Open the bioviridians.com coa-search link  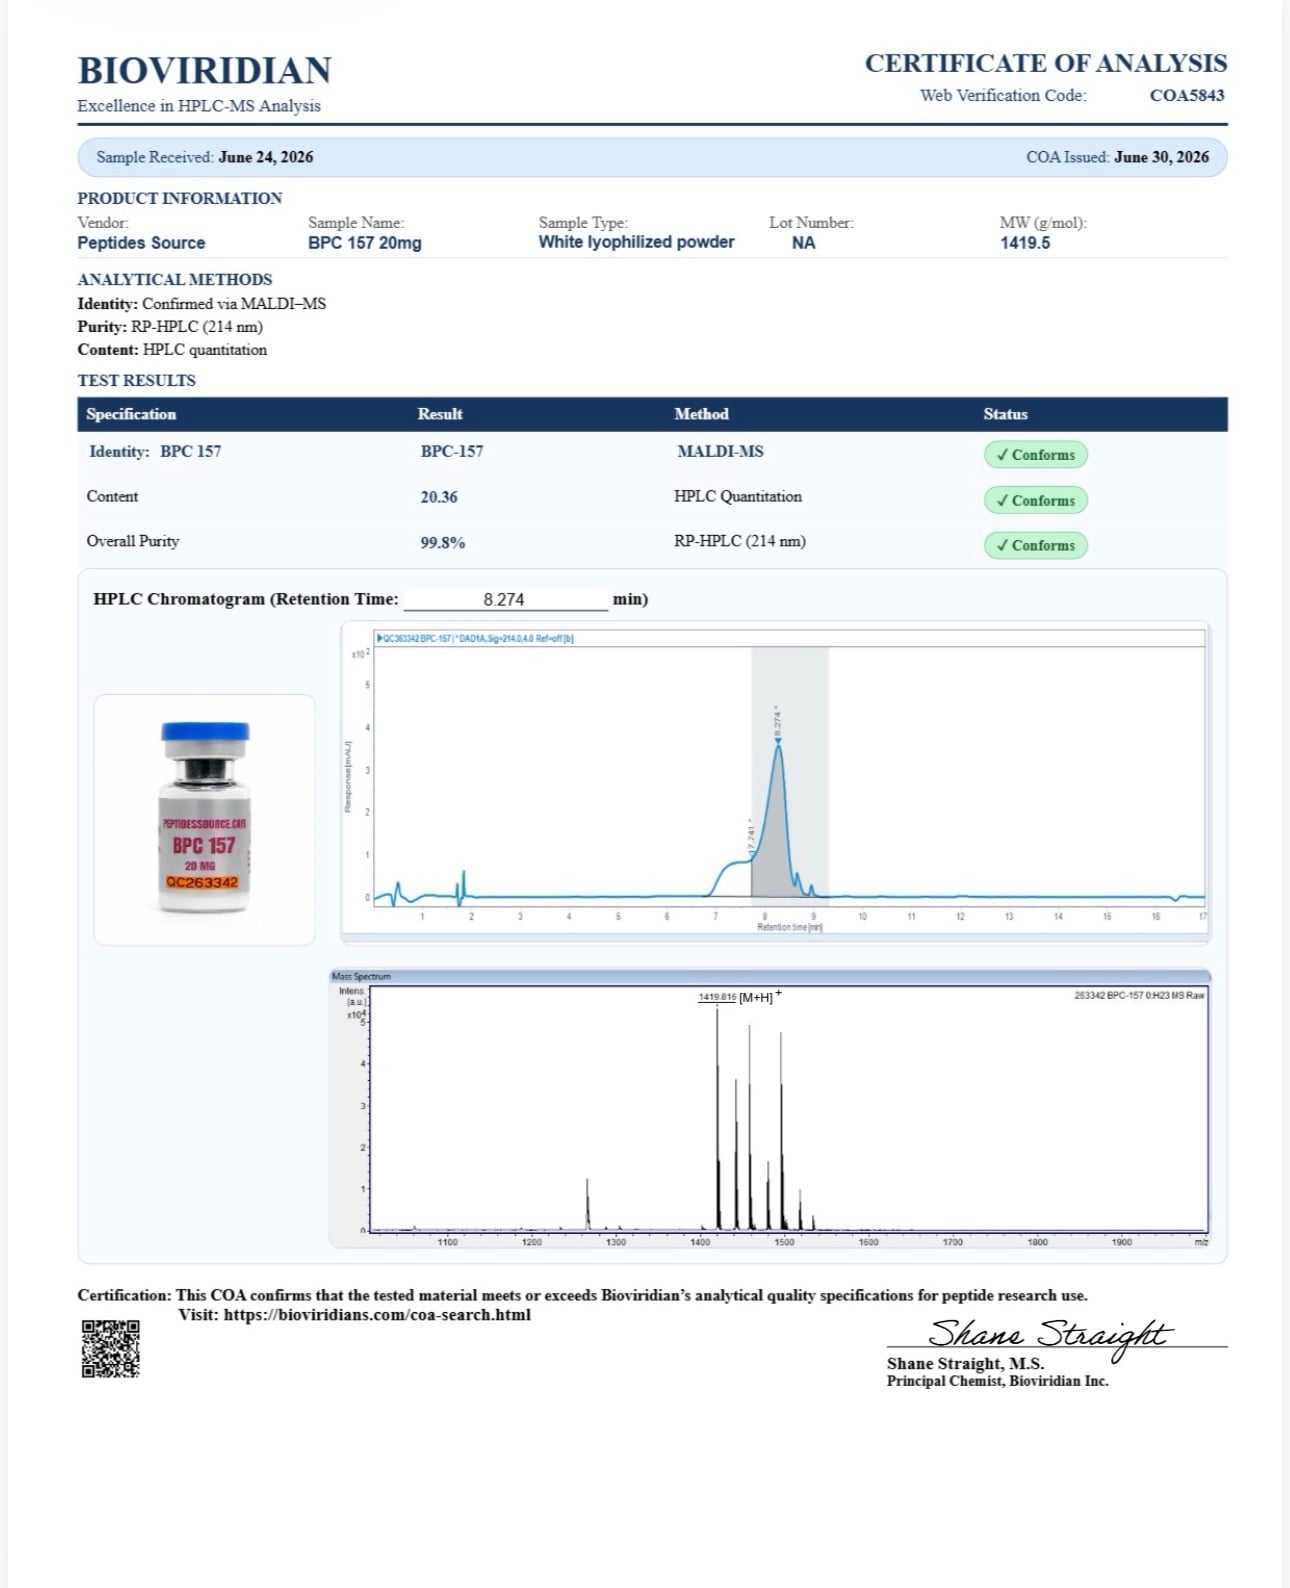tap(377, 1315)
